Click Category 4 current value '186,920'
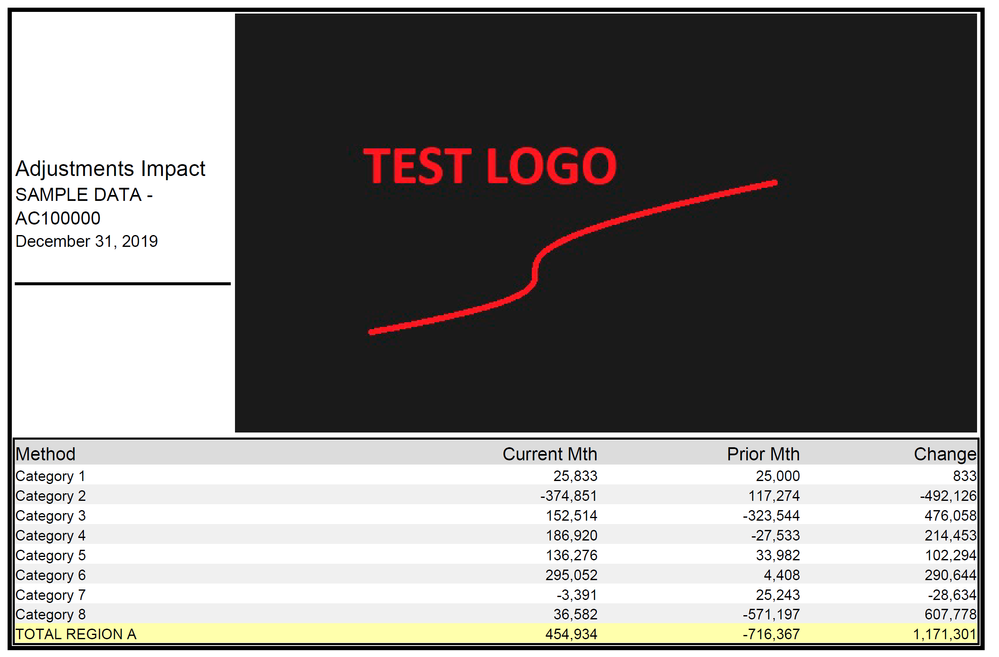 click(x=571, y=535)
